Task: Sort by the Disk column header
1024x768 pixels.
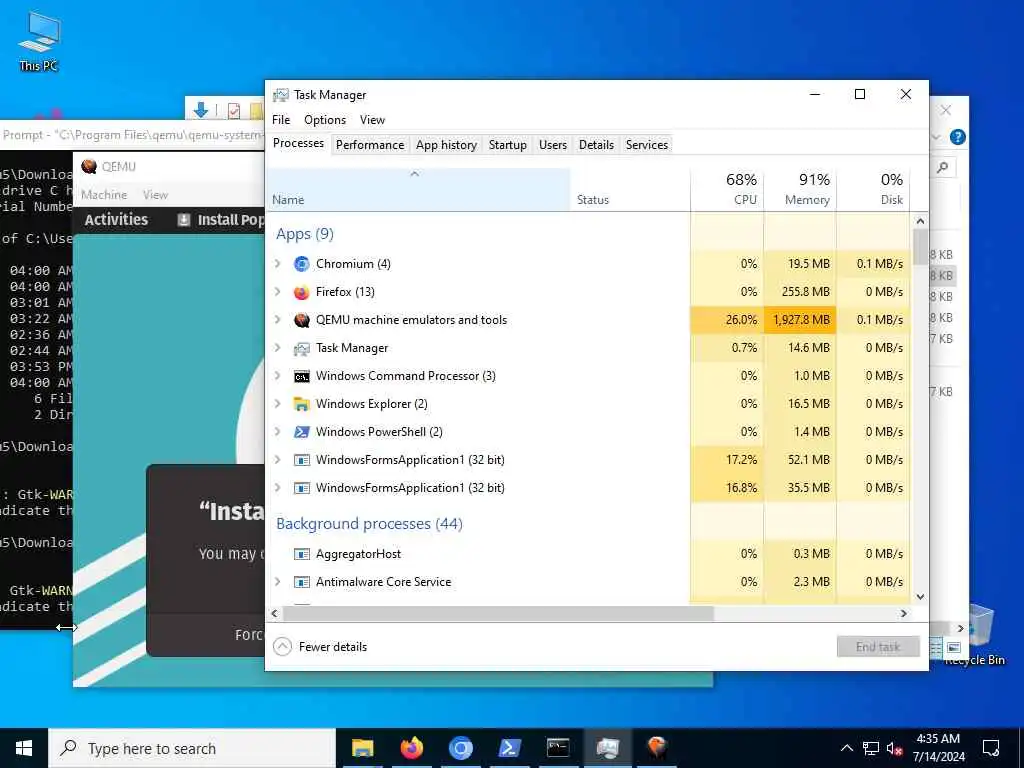Action: coord(873,189)
